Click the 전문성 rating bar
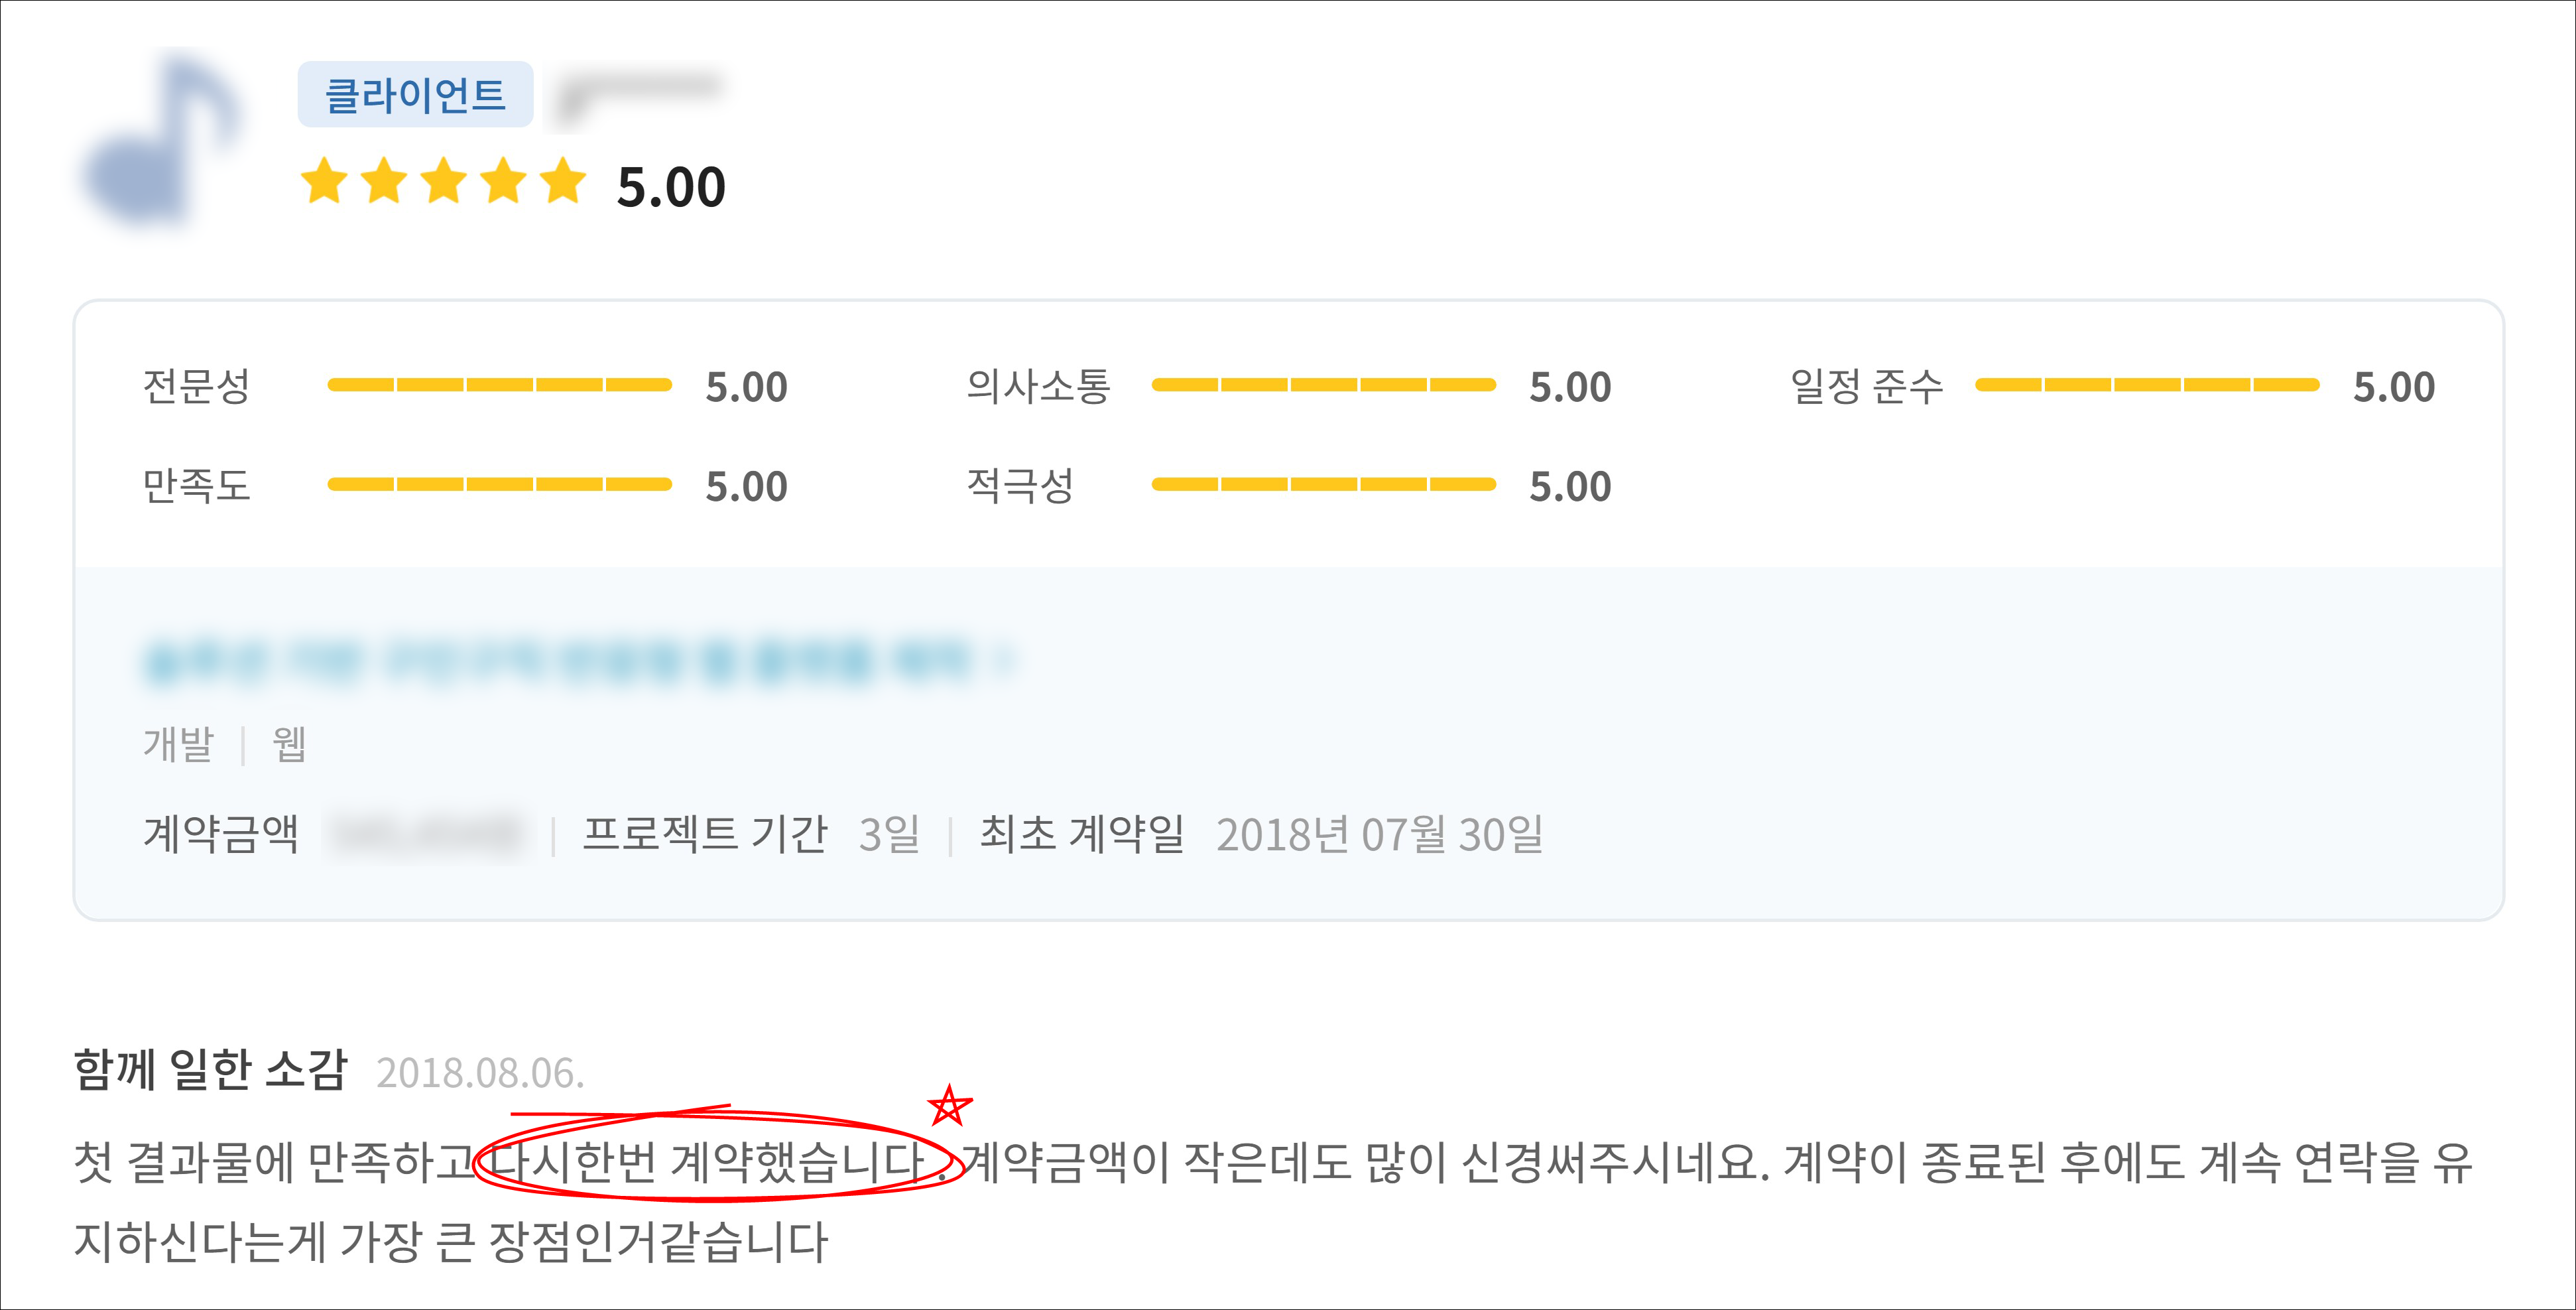Image resolution: width=2576 pixels, height=1310 pixels. point(499,385)
